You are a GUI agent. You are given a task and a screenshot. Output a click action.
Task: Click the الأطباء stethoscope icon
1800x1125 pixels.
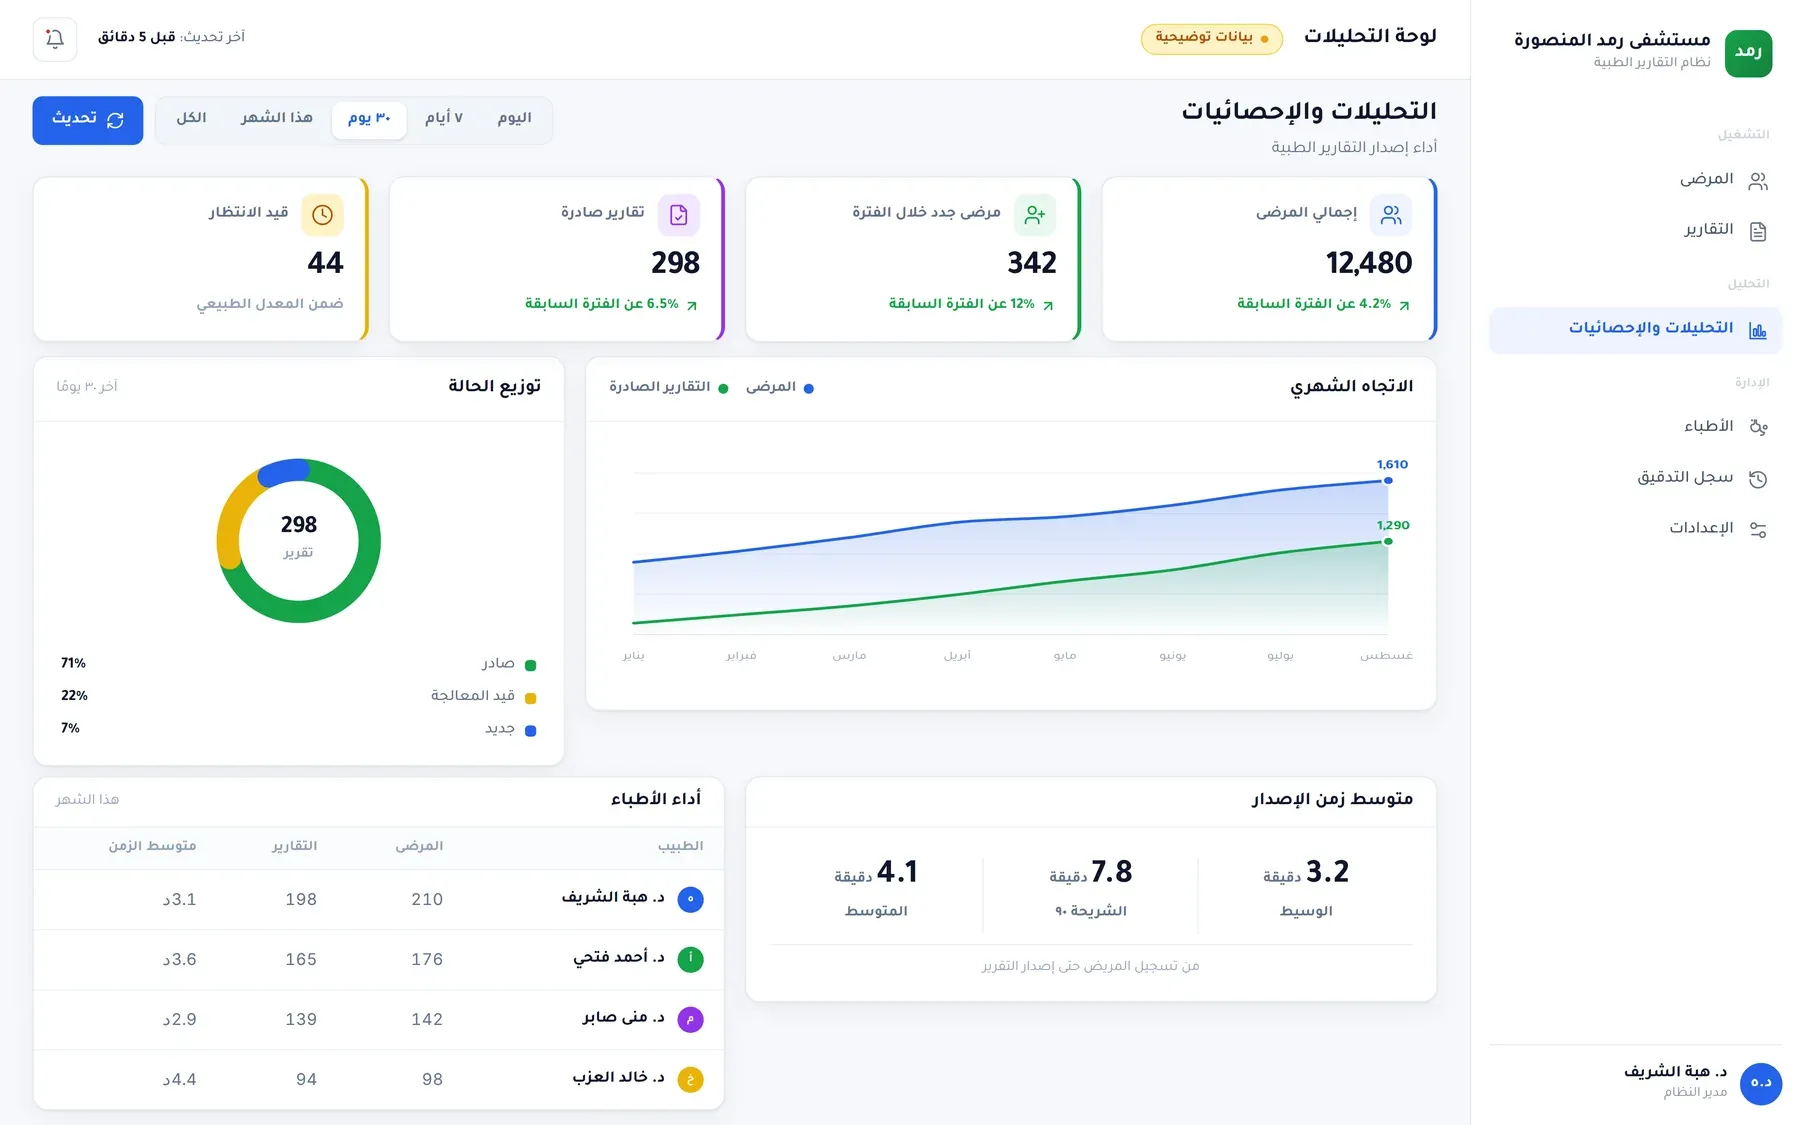click(x=1758, y=427)
